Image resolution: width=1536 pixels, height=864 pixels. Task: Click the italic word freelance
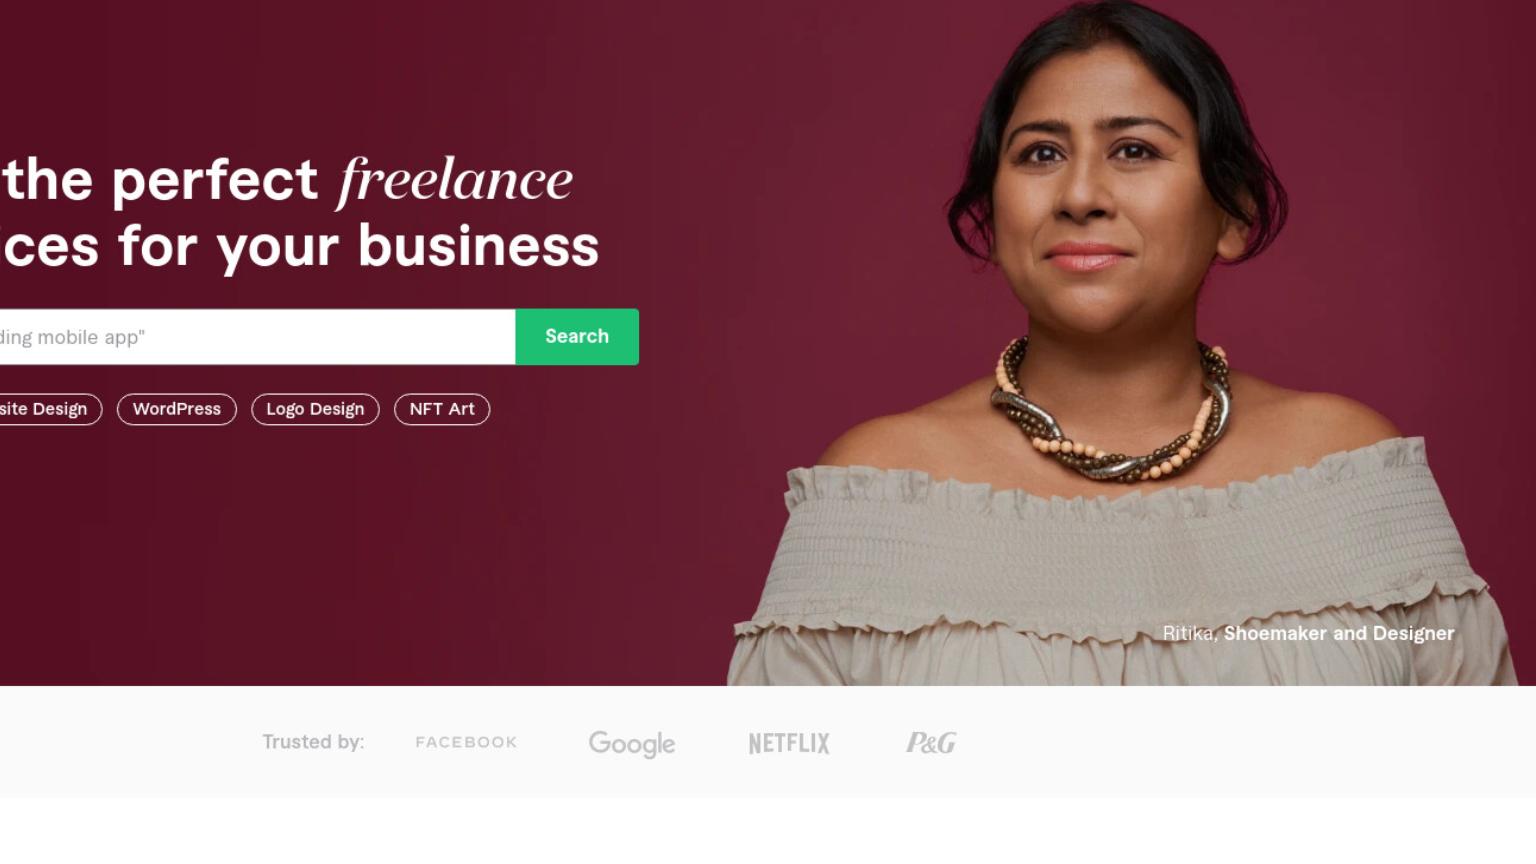click(455, 180)
